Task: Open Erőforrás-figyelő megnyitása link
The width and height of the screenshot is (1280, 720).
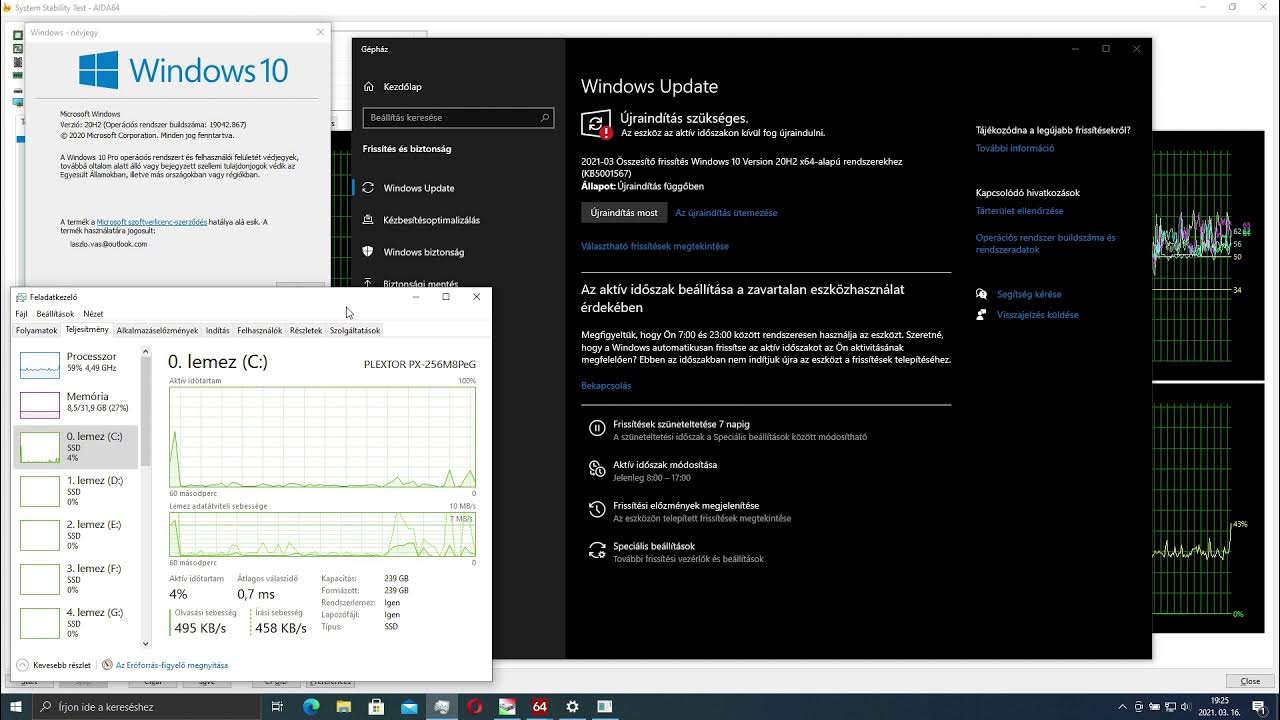Action: tap(172, 665)
